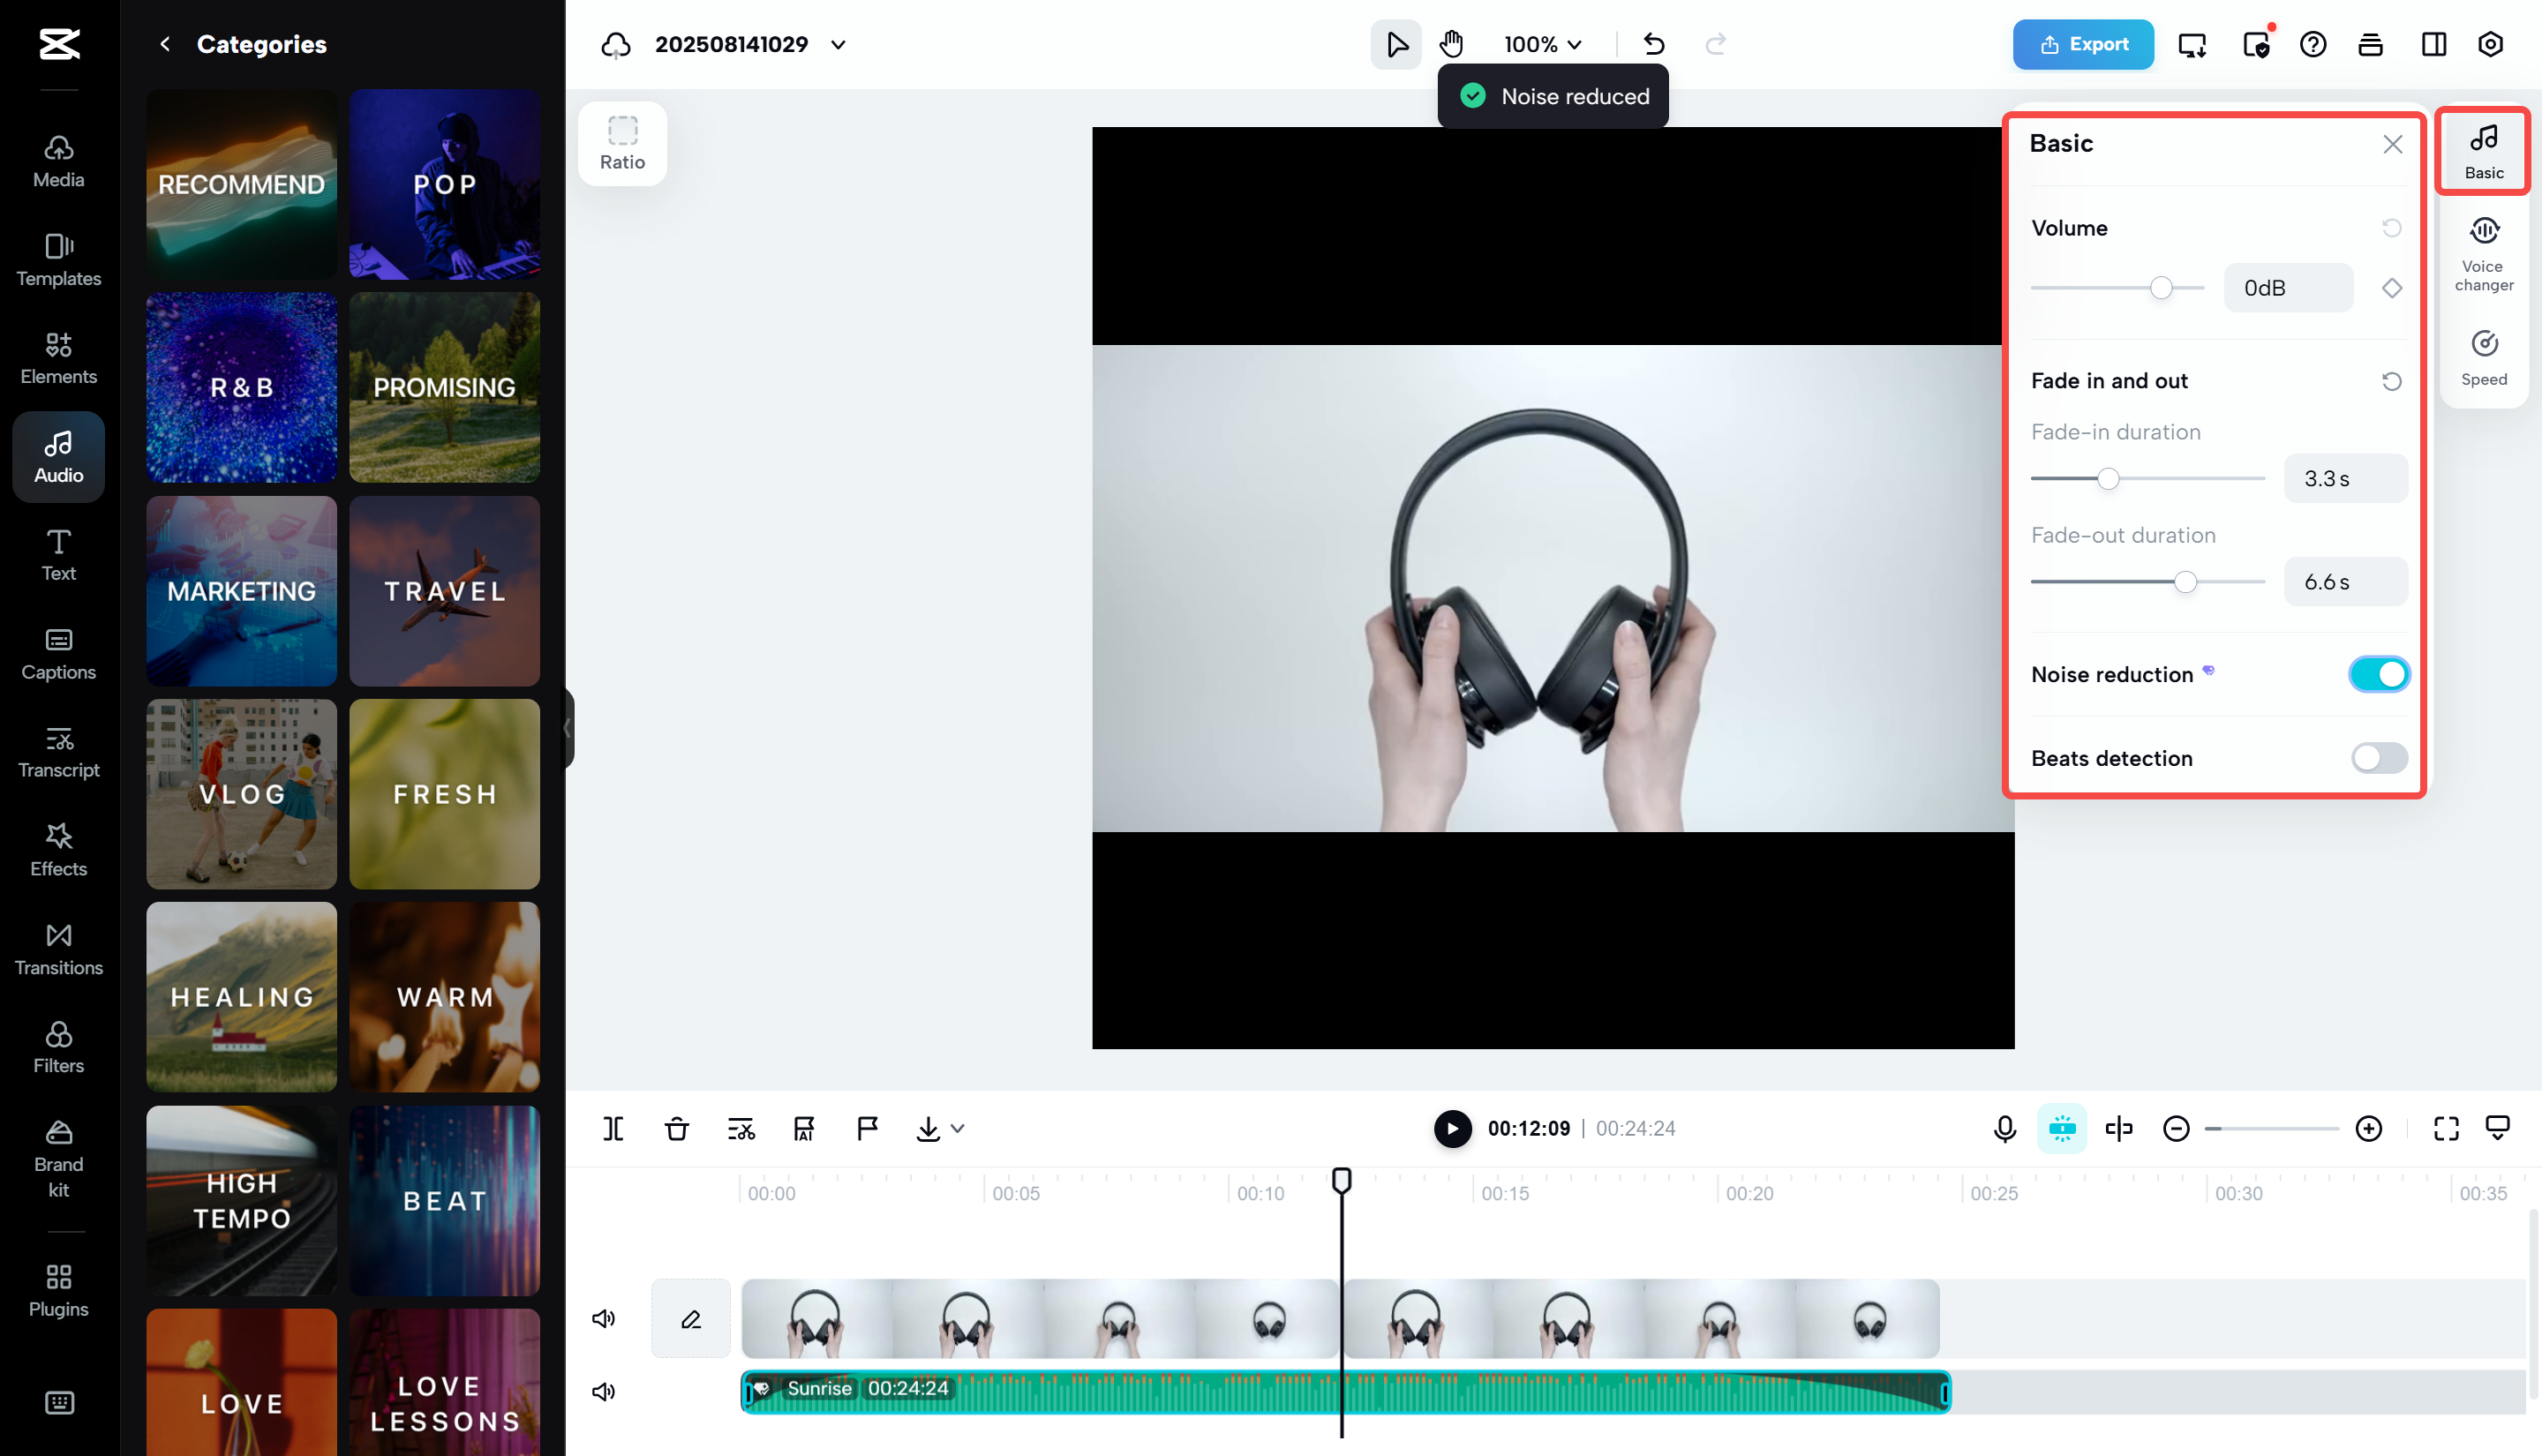Screen dimensions: 2542x1456
Task: Mute the video track speaker icon
Action: 603,1318
